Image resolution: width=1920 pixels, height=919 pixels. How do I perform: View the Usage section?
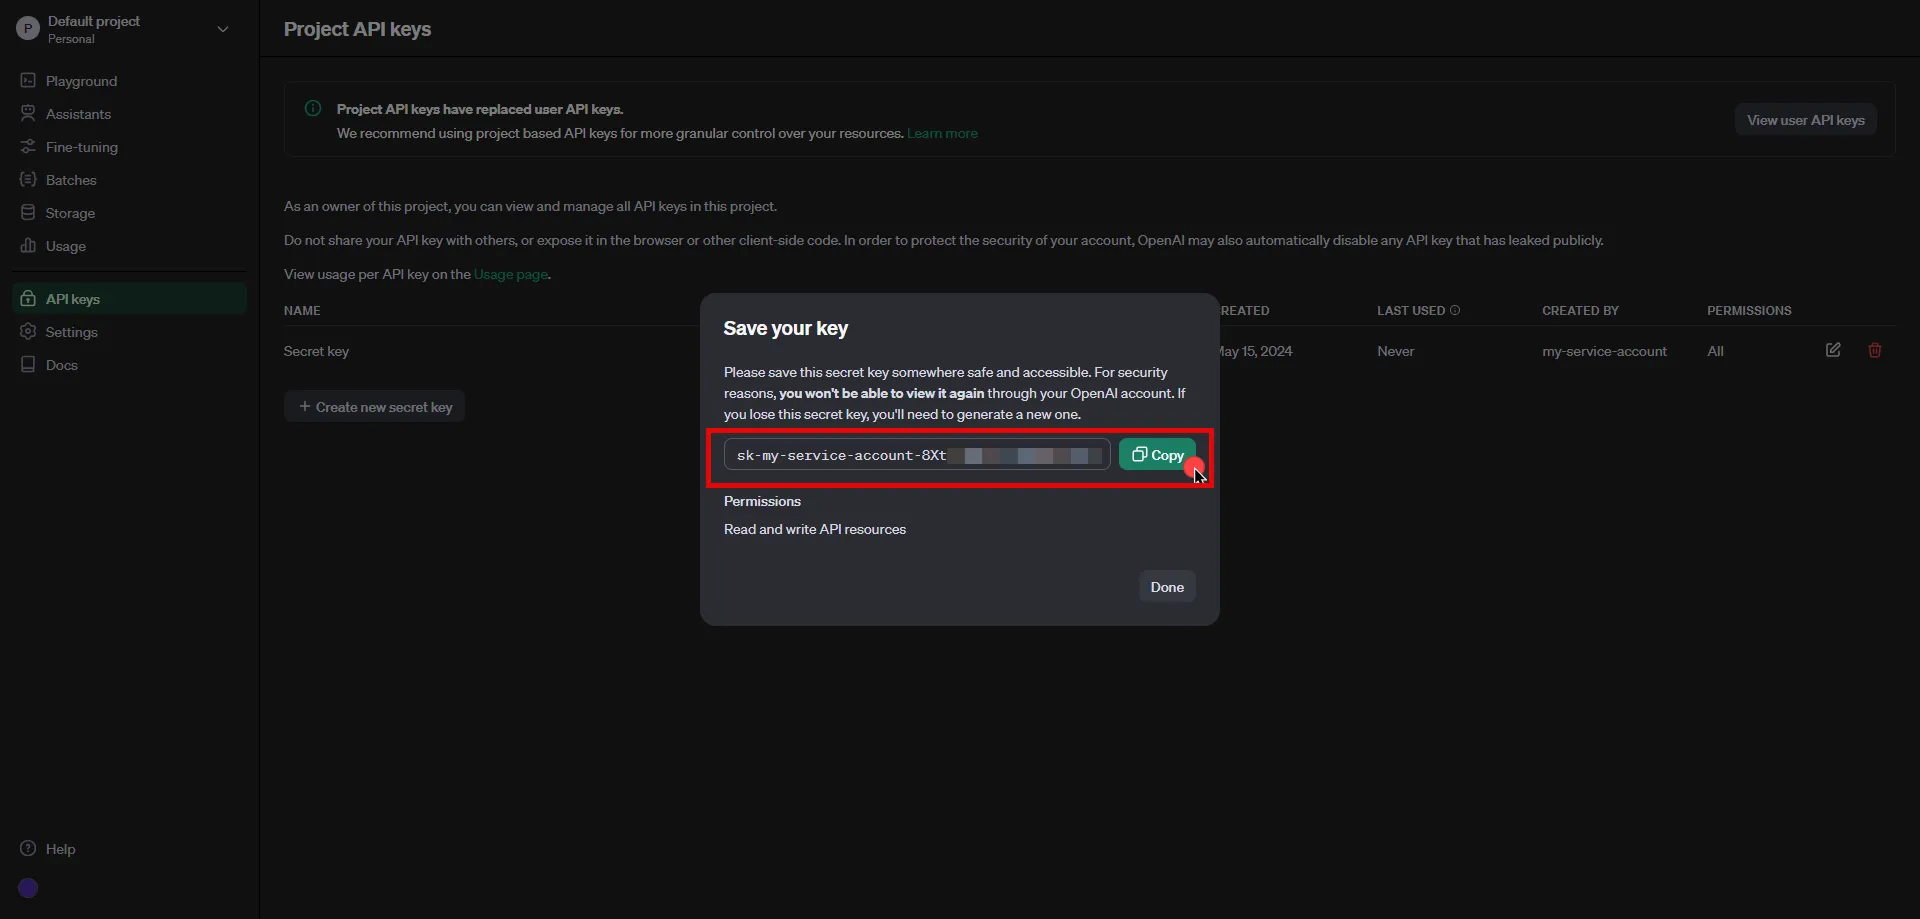tap(67, 246)
